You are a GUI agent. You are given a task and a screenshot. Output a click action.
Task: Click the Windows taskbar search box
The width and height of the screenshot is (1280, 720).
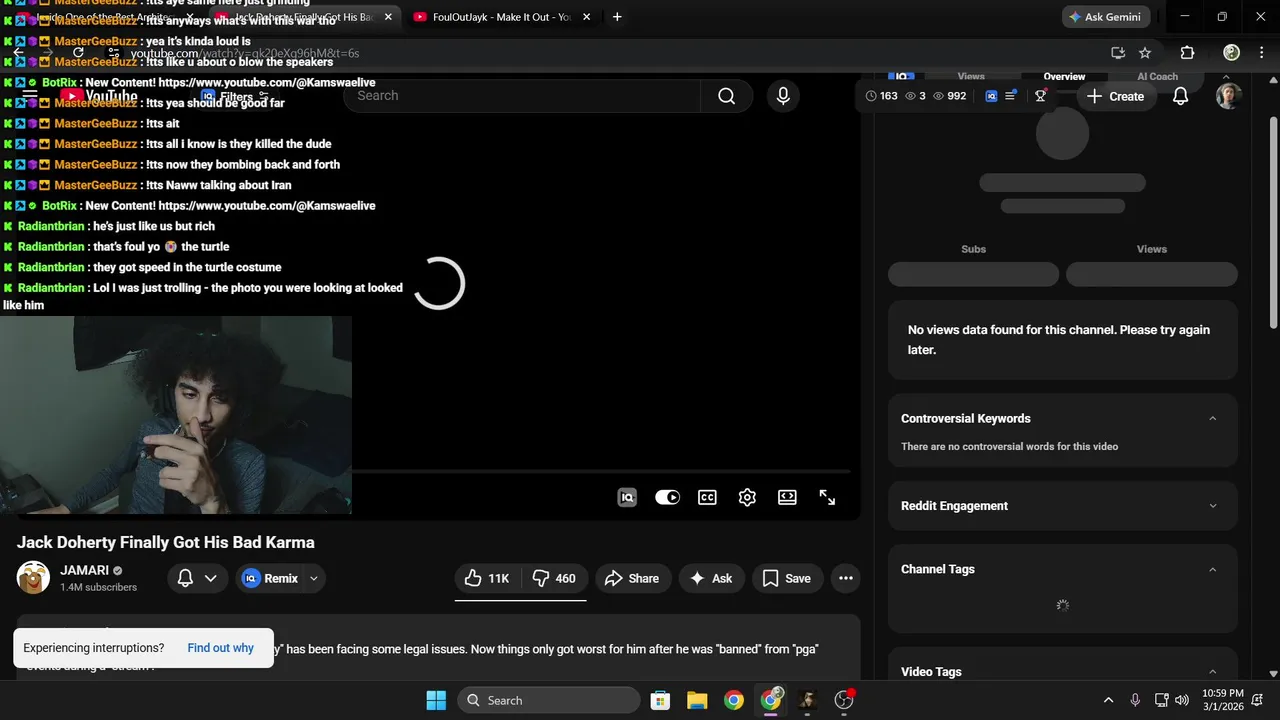549,700
